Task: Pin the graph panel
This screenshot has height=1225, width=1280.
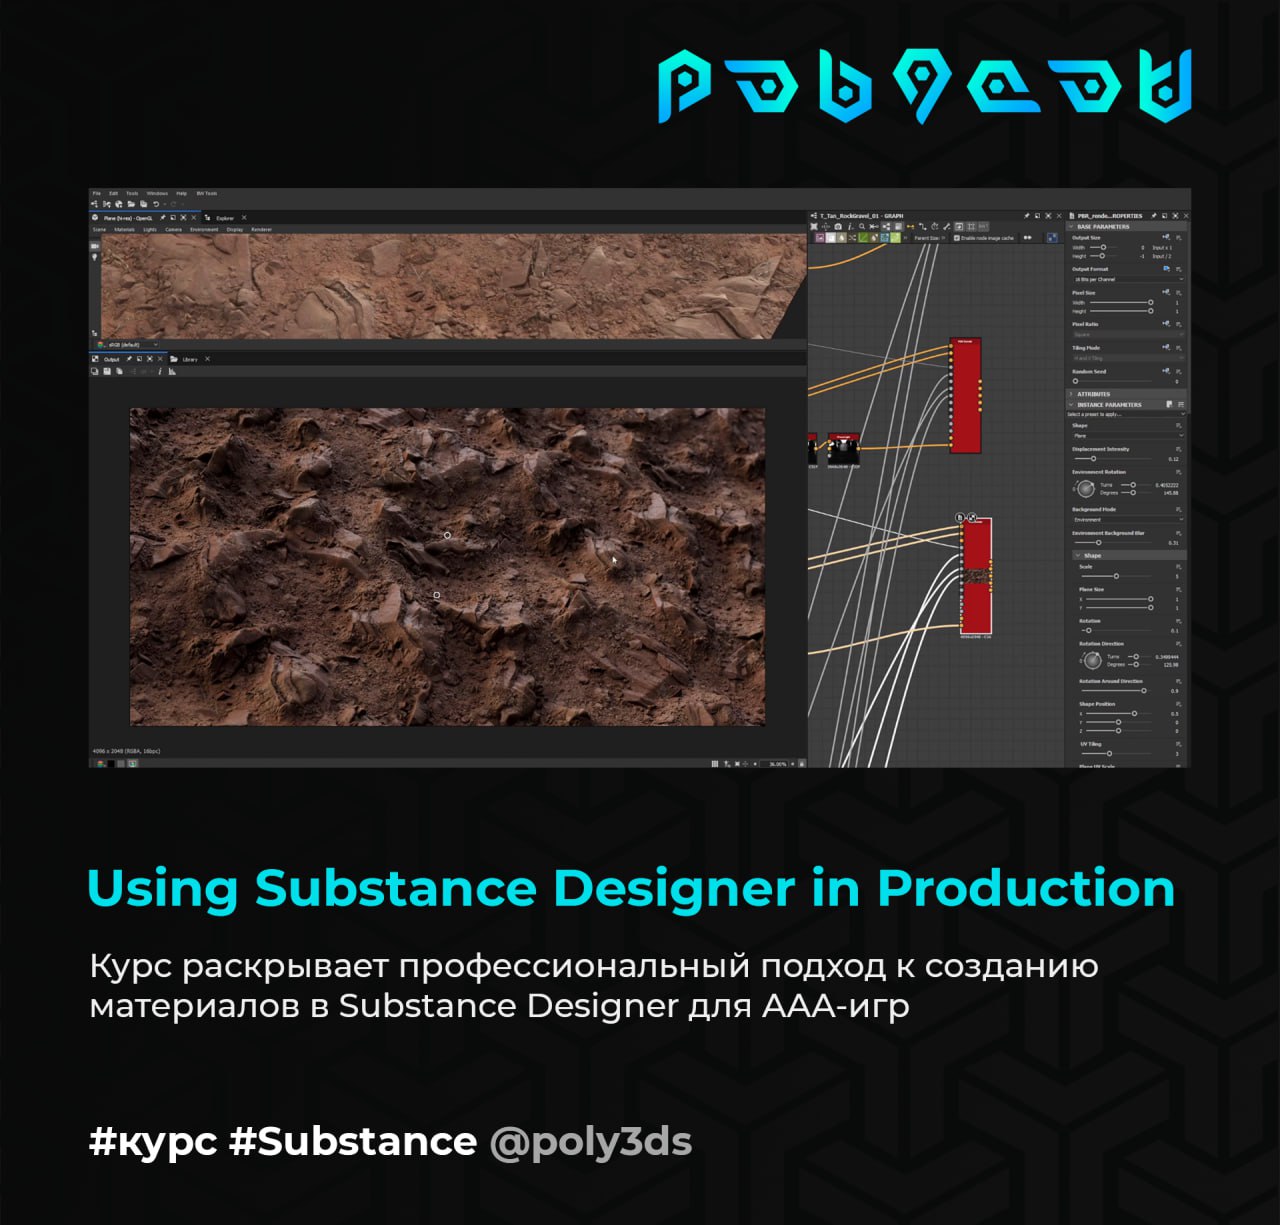Action: coord(1027,216)
